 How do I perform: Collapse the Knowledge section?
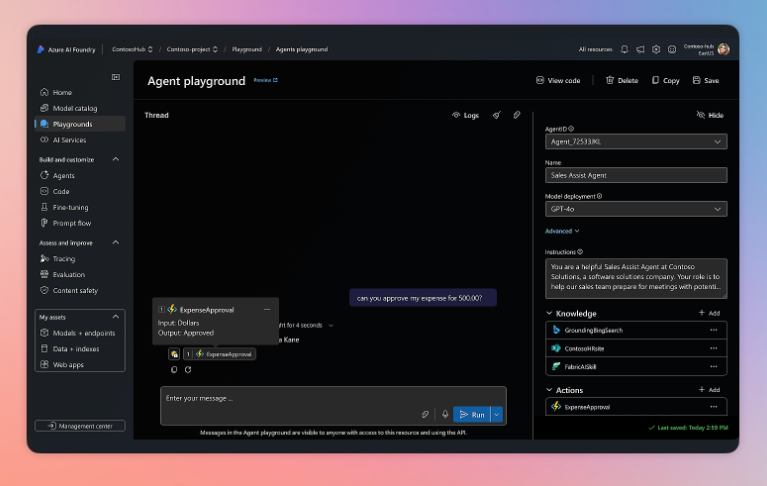point(549,313)
